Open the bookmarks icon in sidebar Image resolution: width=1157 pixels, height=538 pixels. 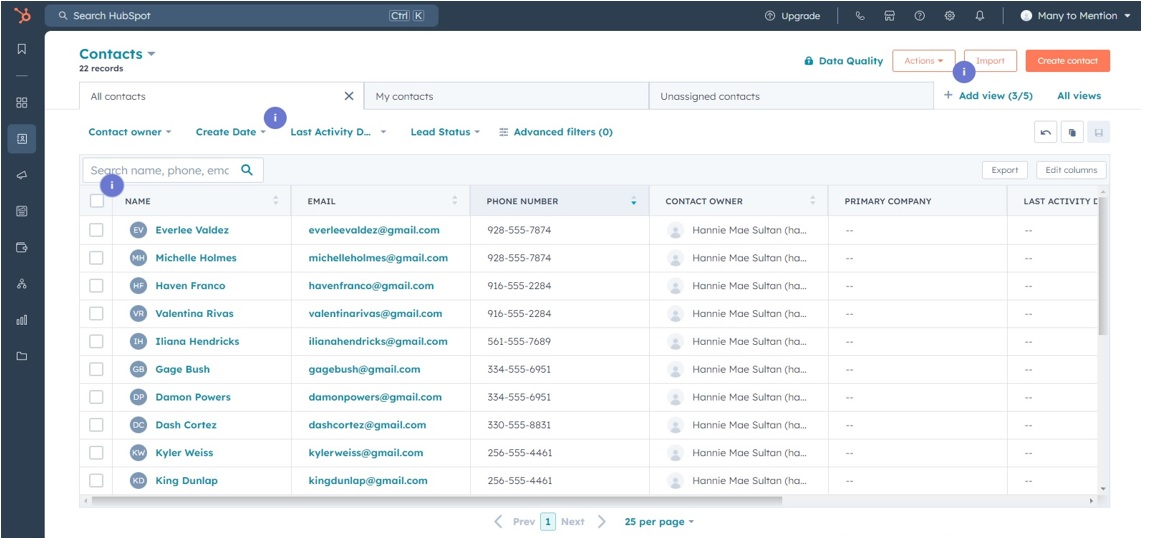(21, 49)
